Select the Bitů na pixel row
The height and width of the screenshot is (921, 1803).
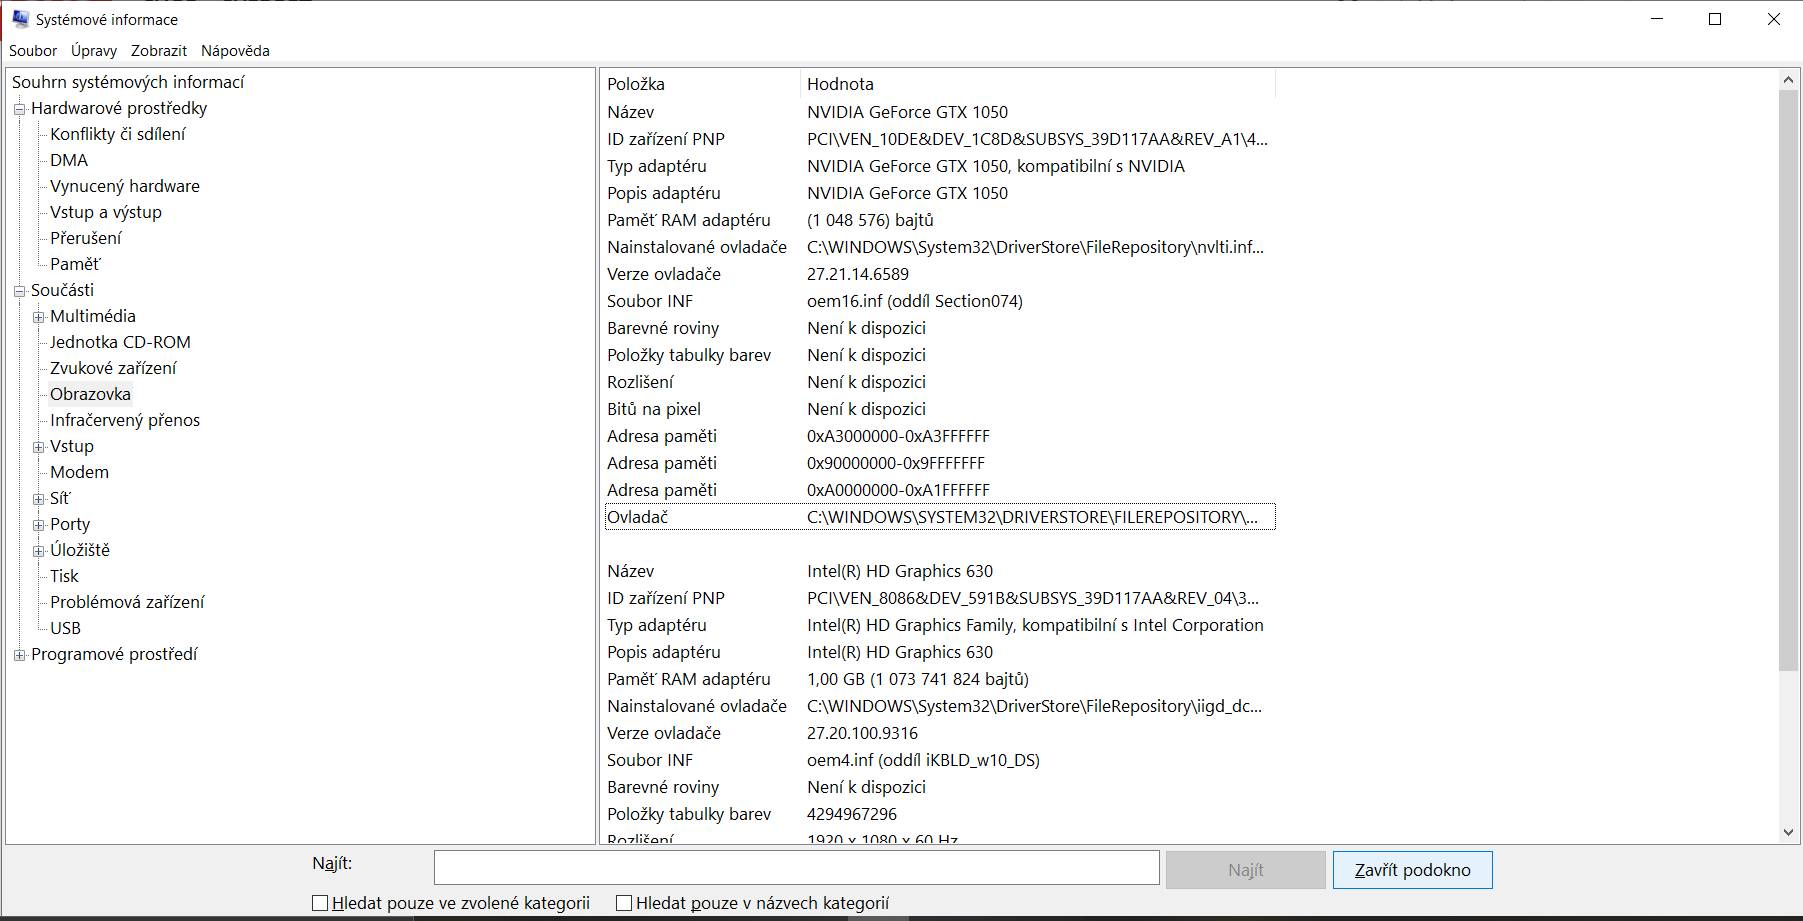[940, 409]
